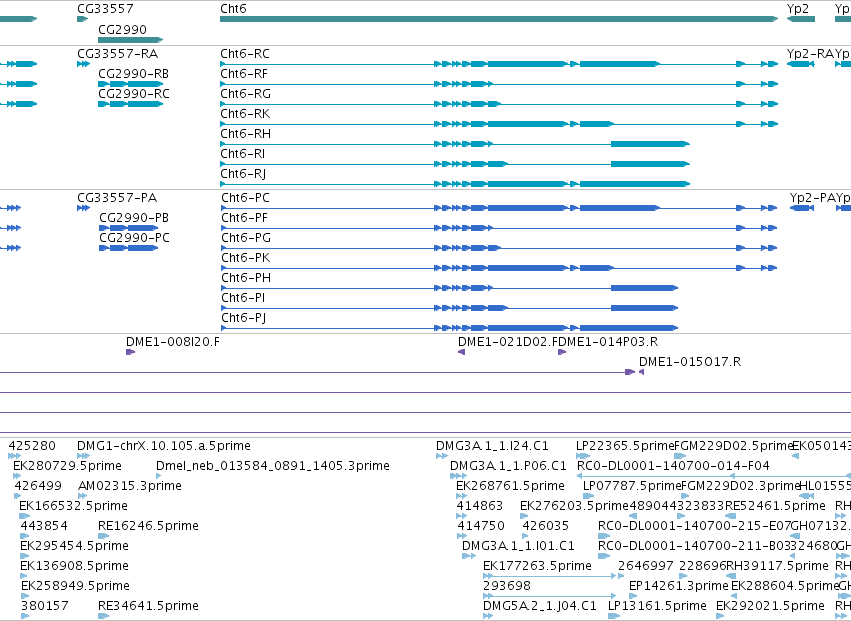
Task: Open the Cht6-RF transcript label
Action: [244, 74]
